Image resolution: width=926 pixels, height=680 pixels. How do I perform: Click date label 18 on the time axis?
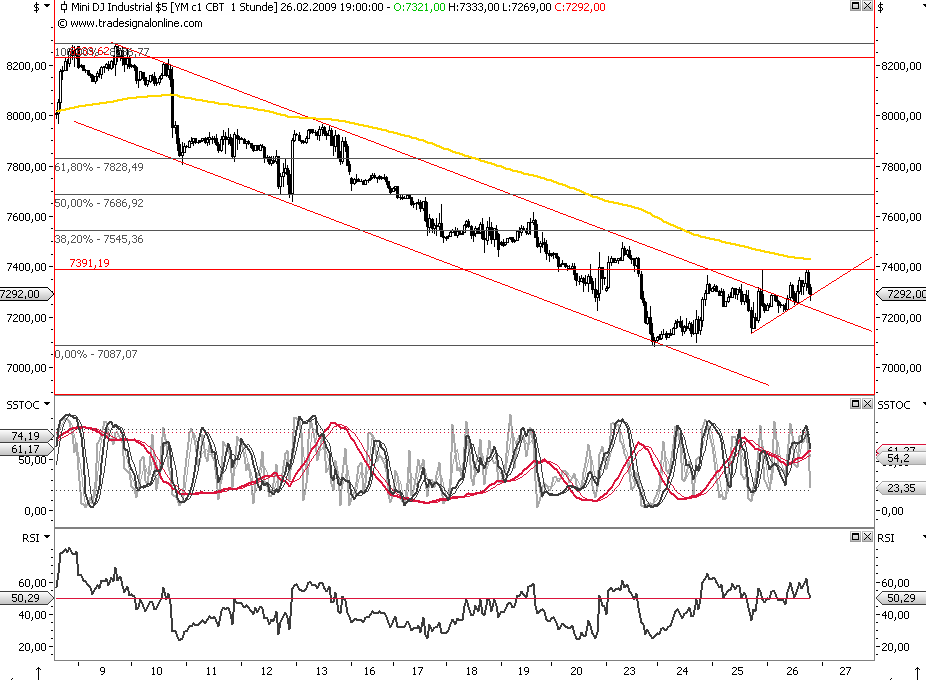click(471, 671)
